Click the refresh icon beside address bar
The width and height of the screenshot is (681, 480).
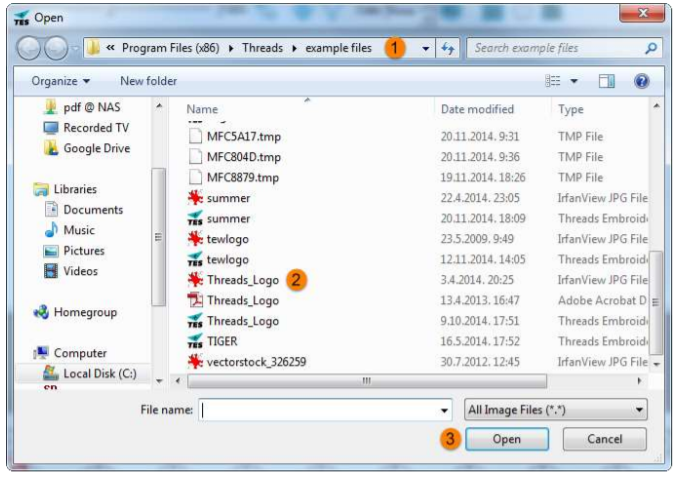[x=448, y=48]
